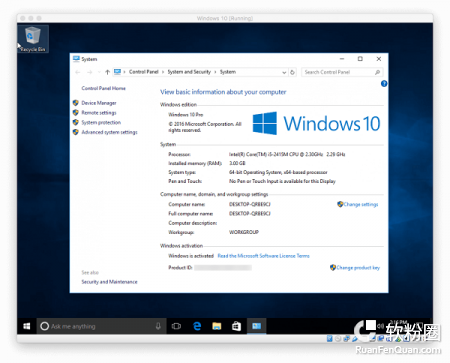Click the blurred Product ID value

[223, 268]
